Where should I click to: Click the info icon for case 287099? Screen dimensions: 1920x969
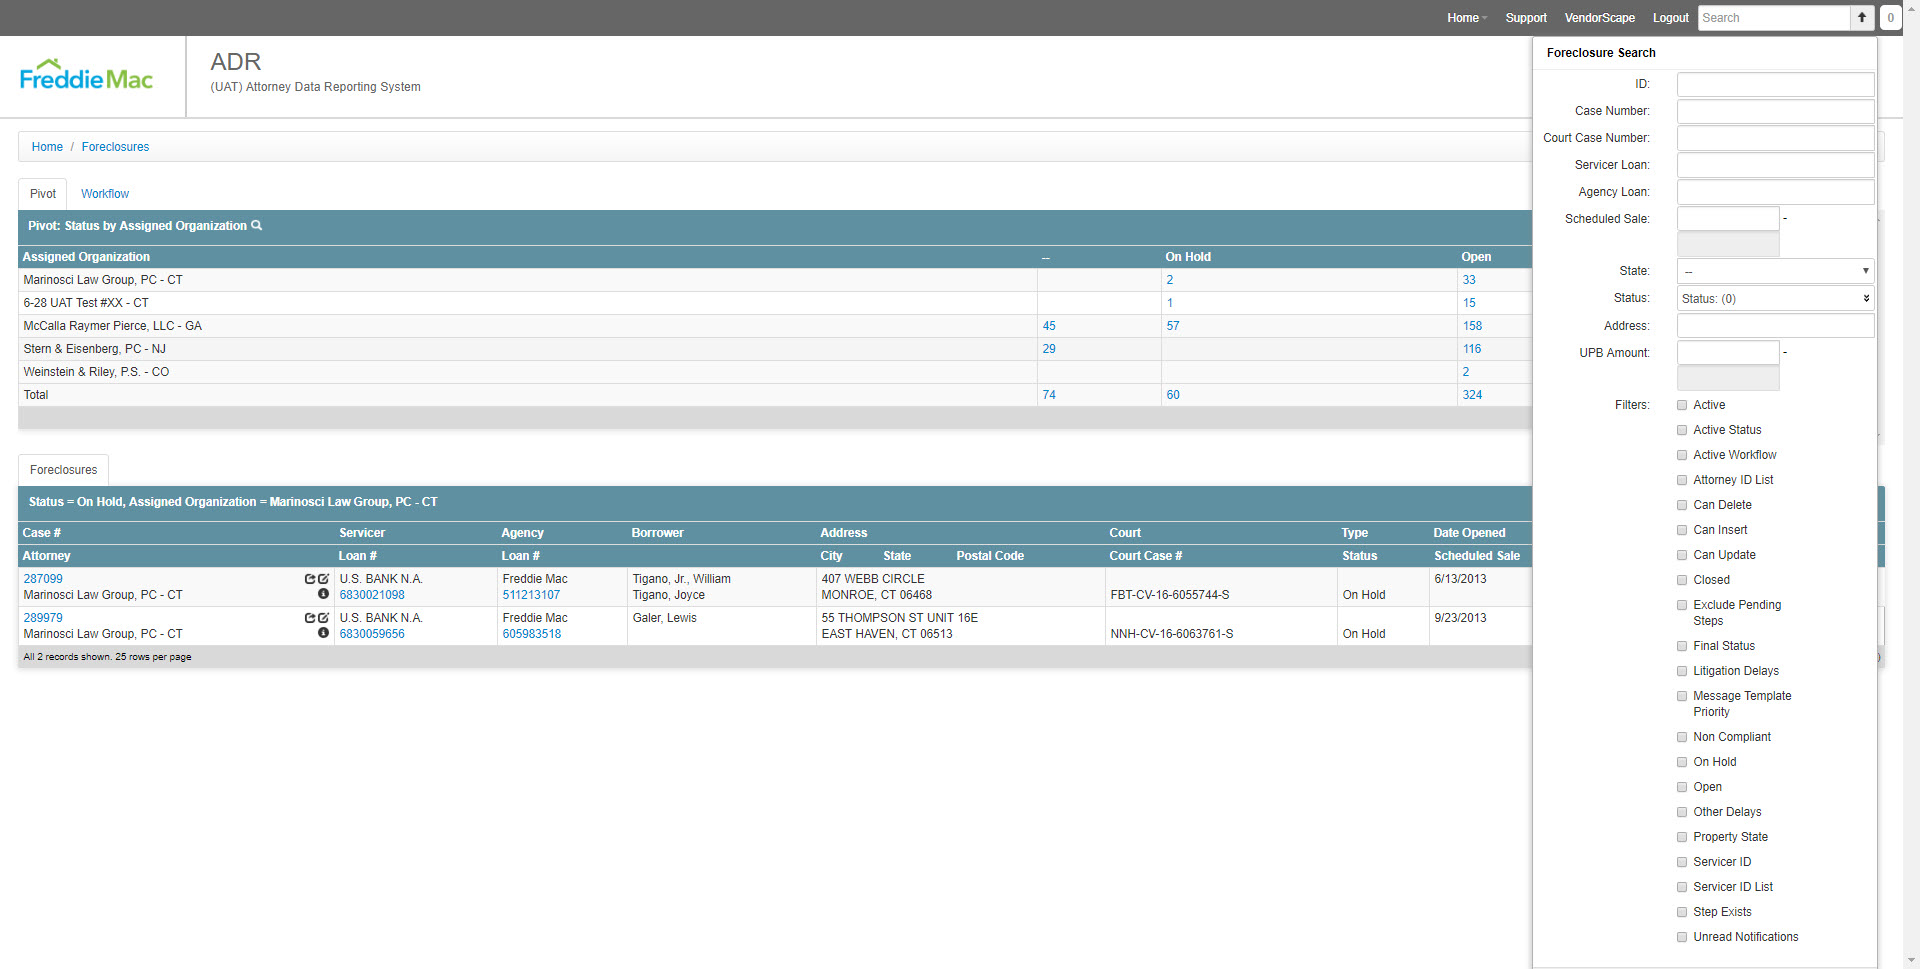tap(323, 594)
